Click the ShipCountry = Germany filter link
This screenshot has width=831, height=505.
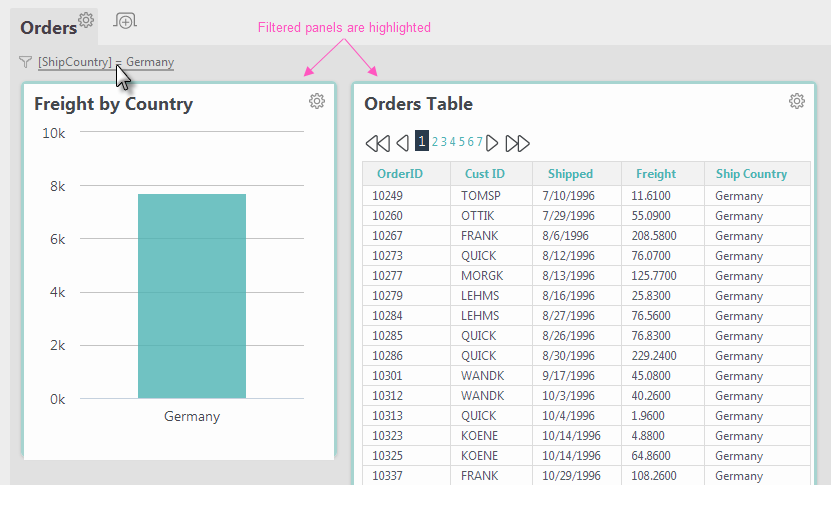106,62
